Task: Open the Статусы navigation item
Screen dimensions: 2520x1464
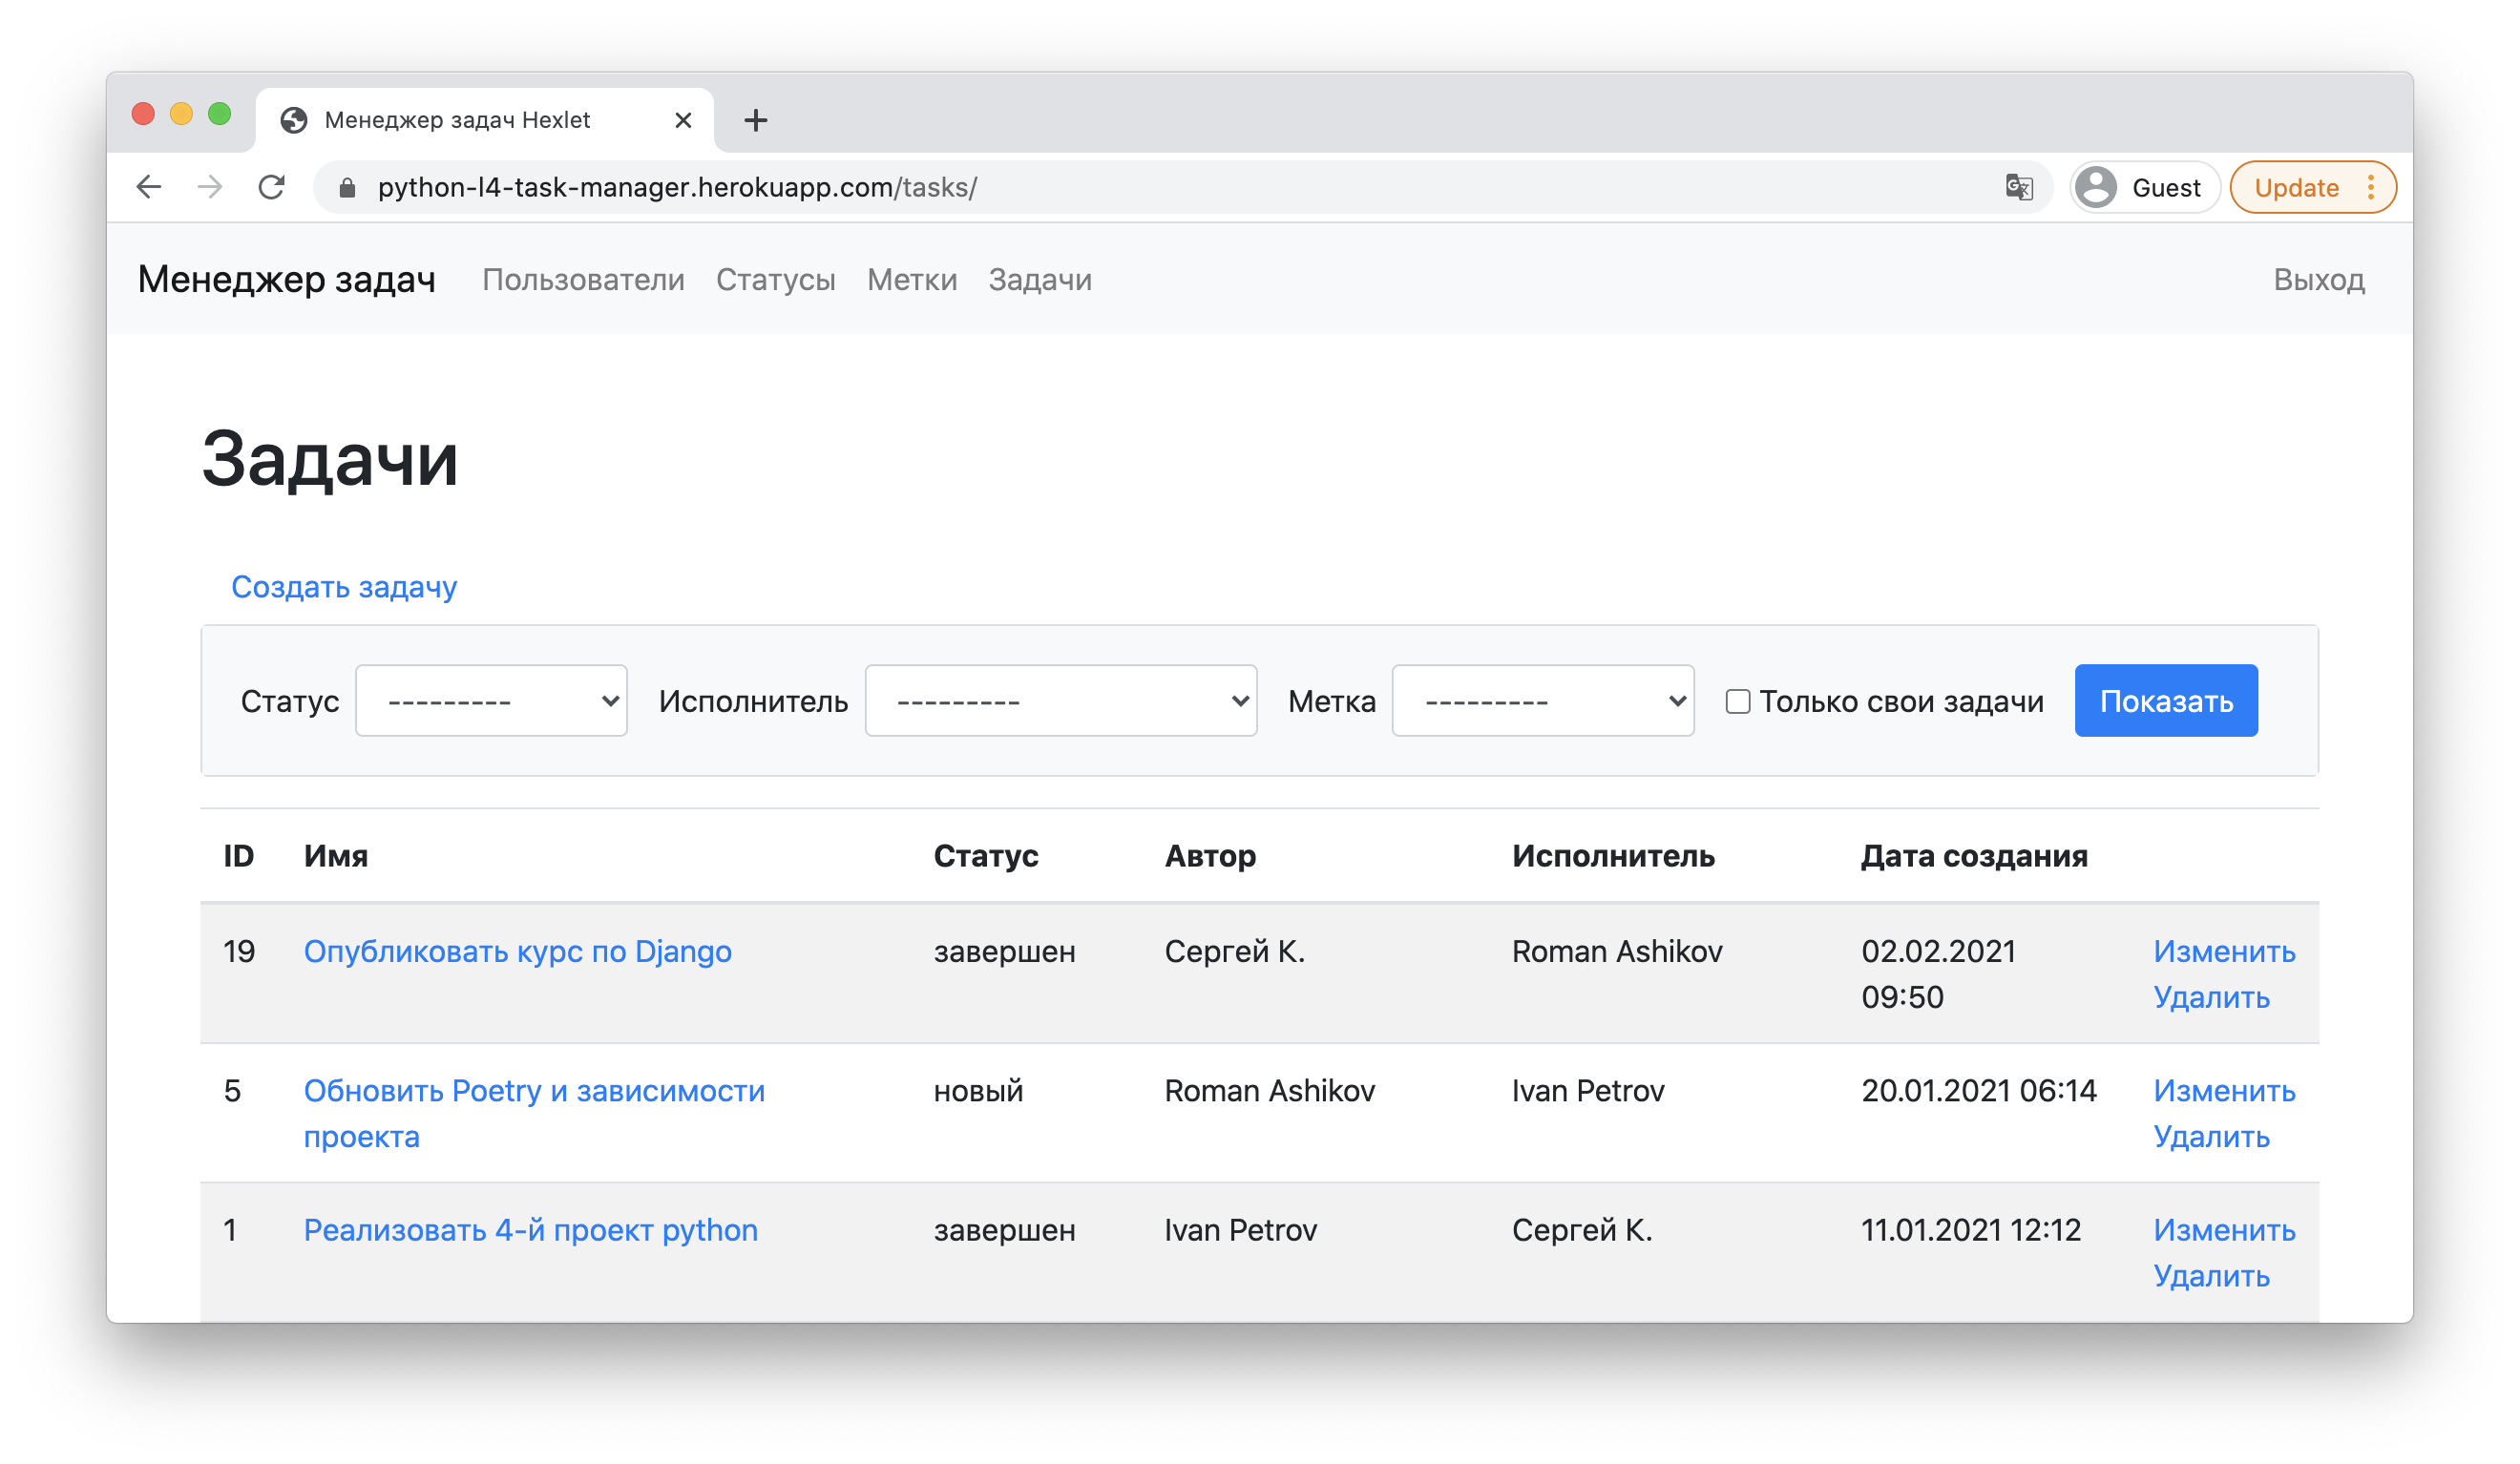Action: click(x=775, y=280)
